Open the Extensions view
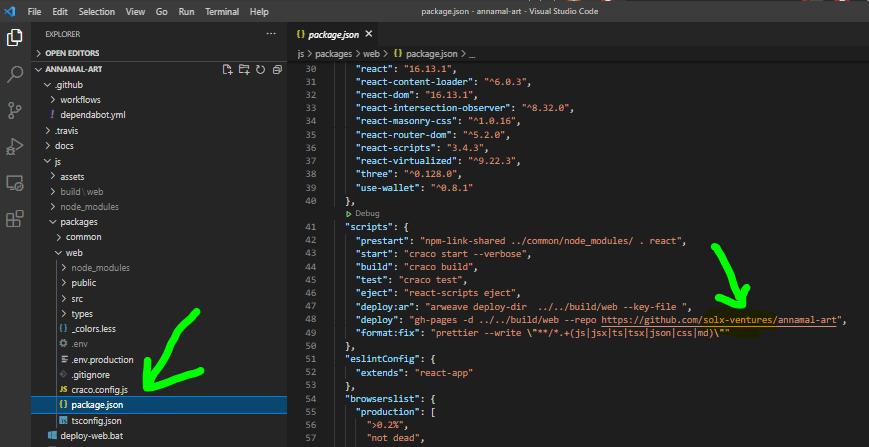The height and width of the screenshot is (447, 869). click(15, 219)
